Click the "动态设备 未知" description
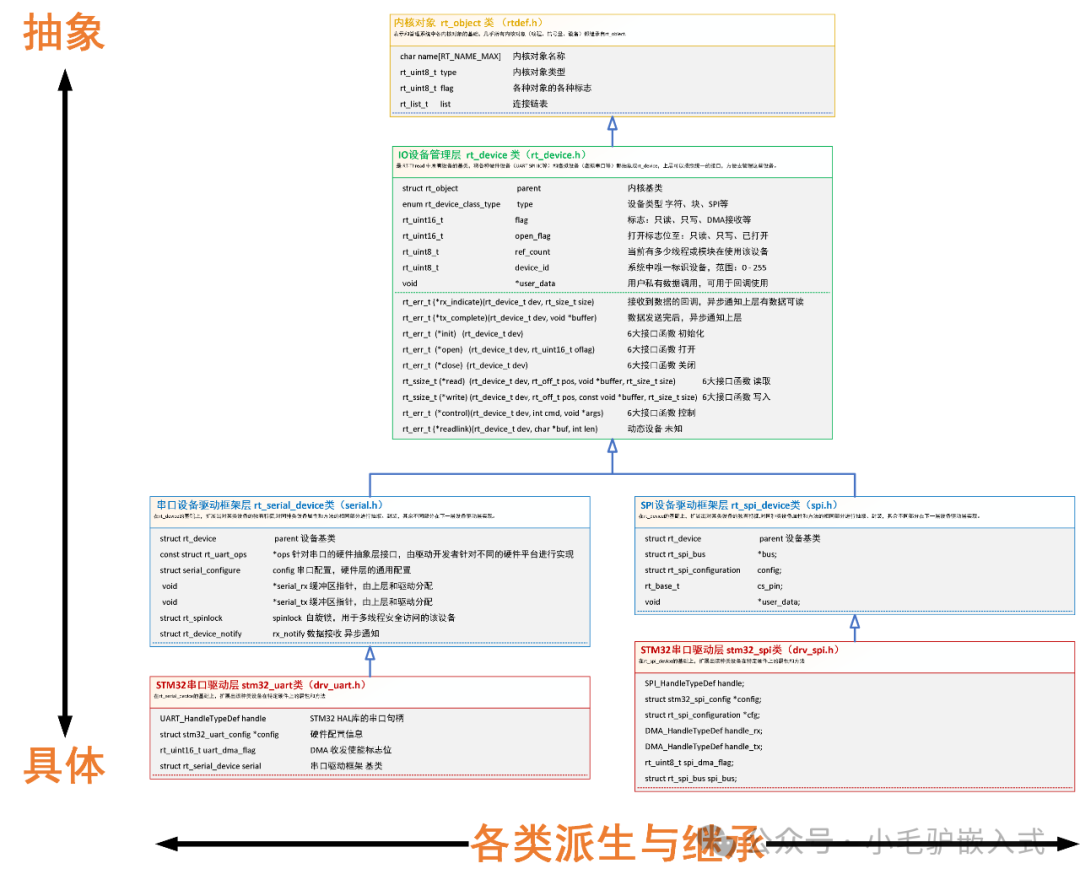This screenshot has width=1080, height=885. [654, 428]
